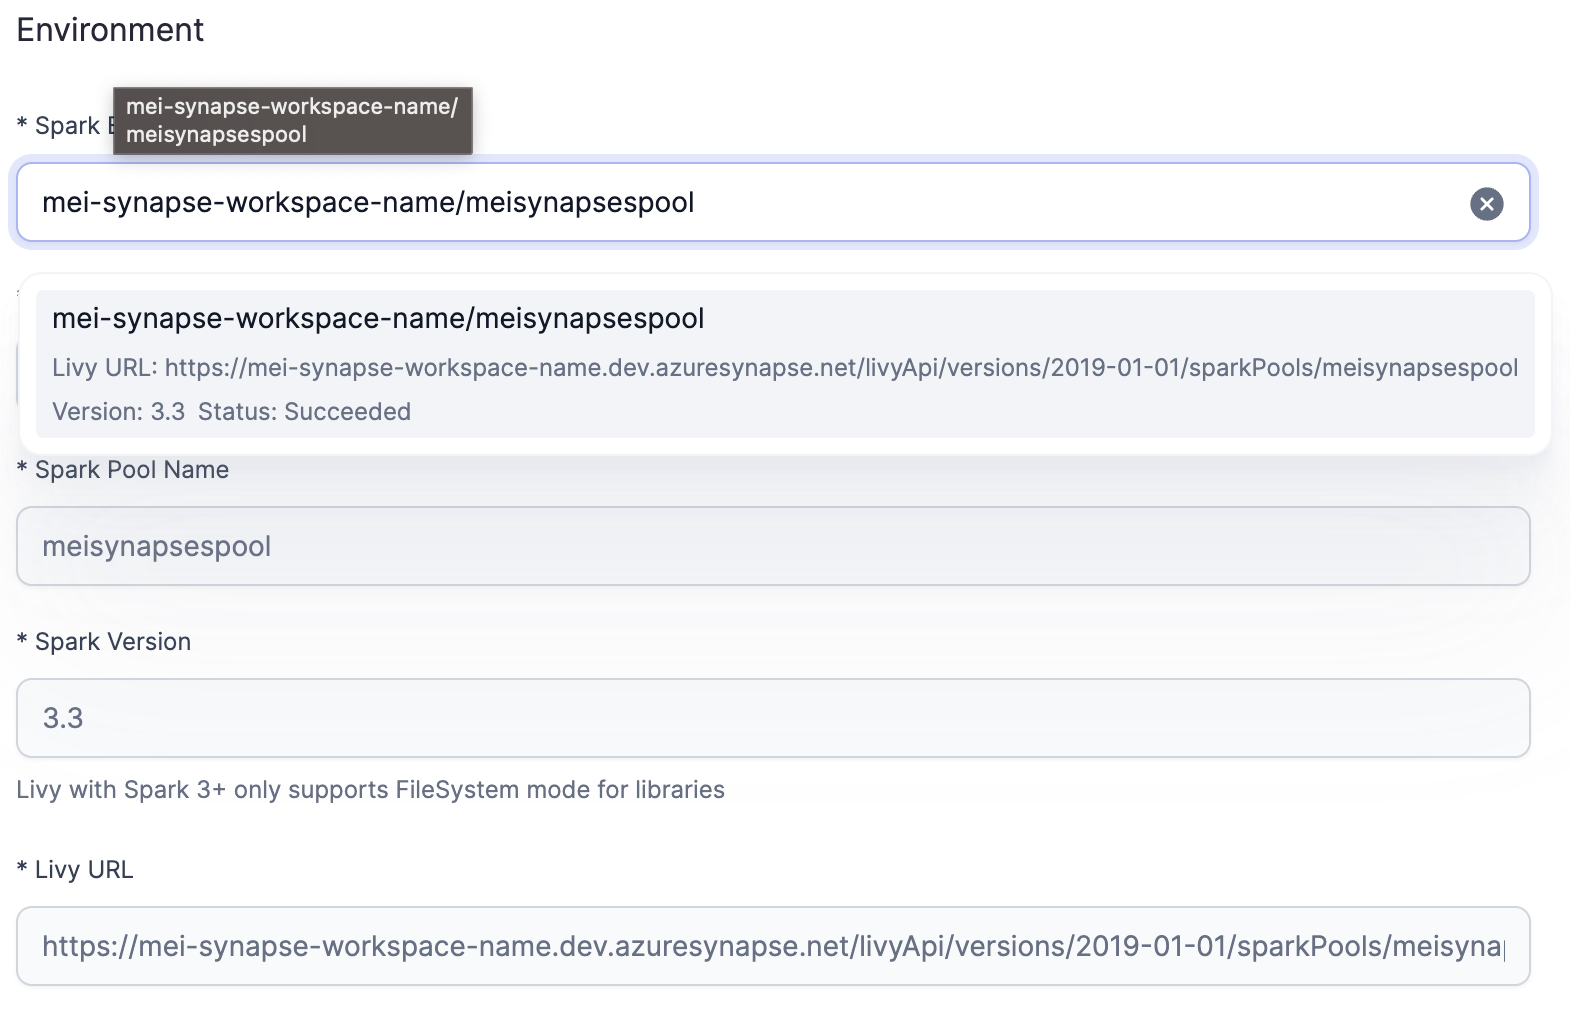Clear the Spark environment selection with the X icon

click(1486, 204)
